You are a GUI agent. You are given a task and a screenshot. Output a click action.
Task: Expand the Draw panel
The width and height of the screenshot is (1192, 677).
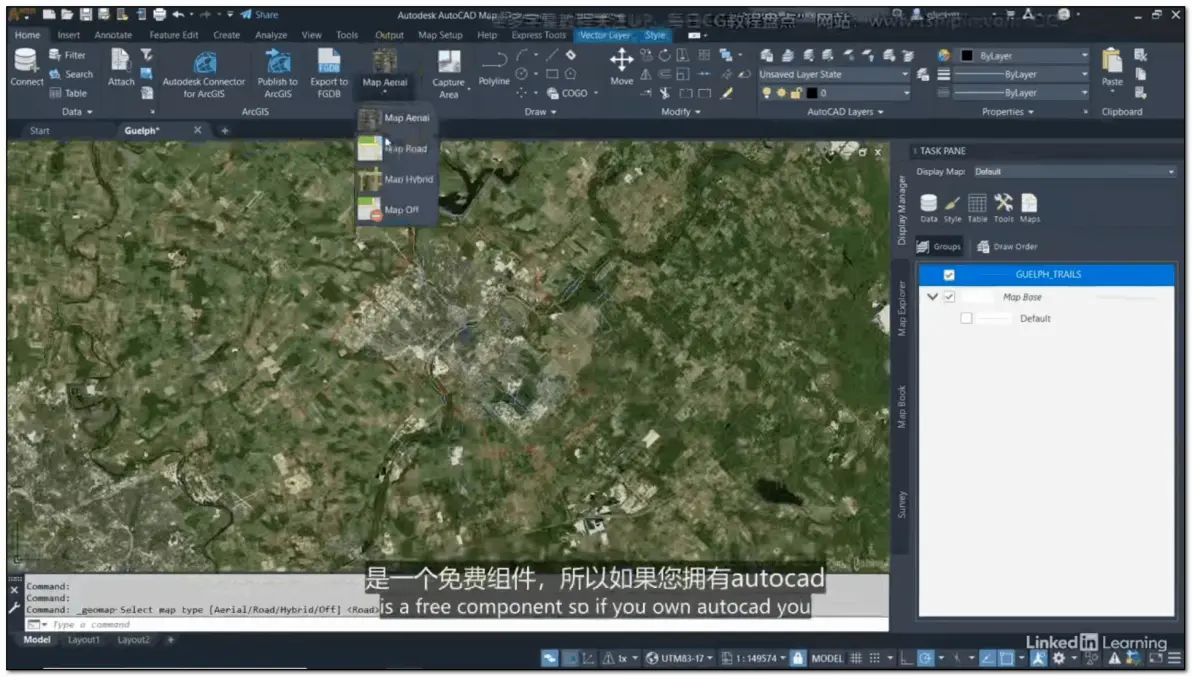(541, 112)
